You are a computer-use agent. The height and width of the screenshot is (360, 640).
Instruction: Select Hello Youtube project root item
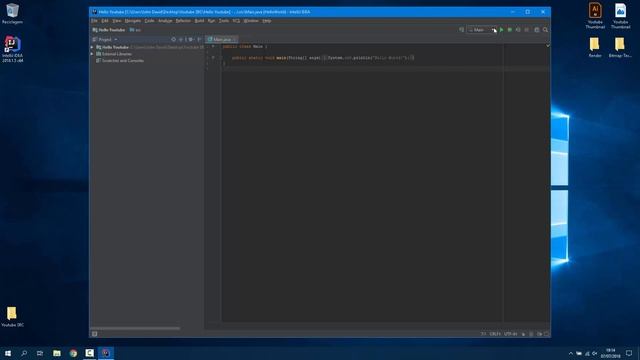point(112,47)
